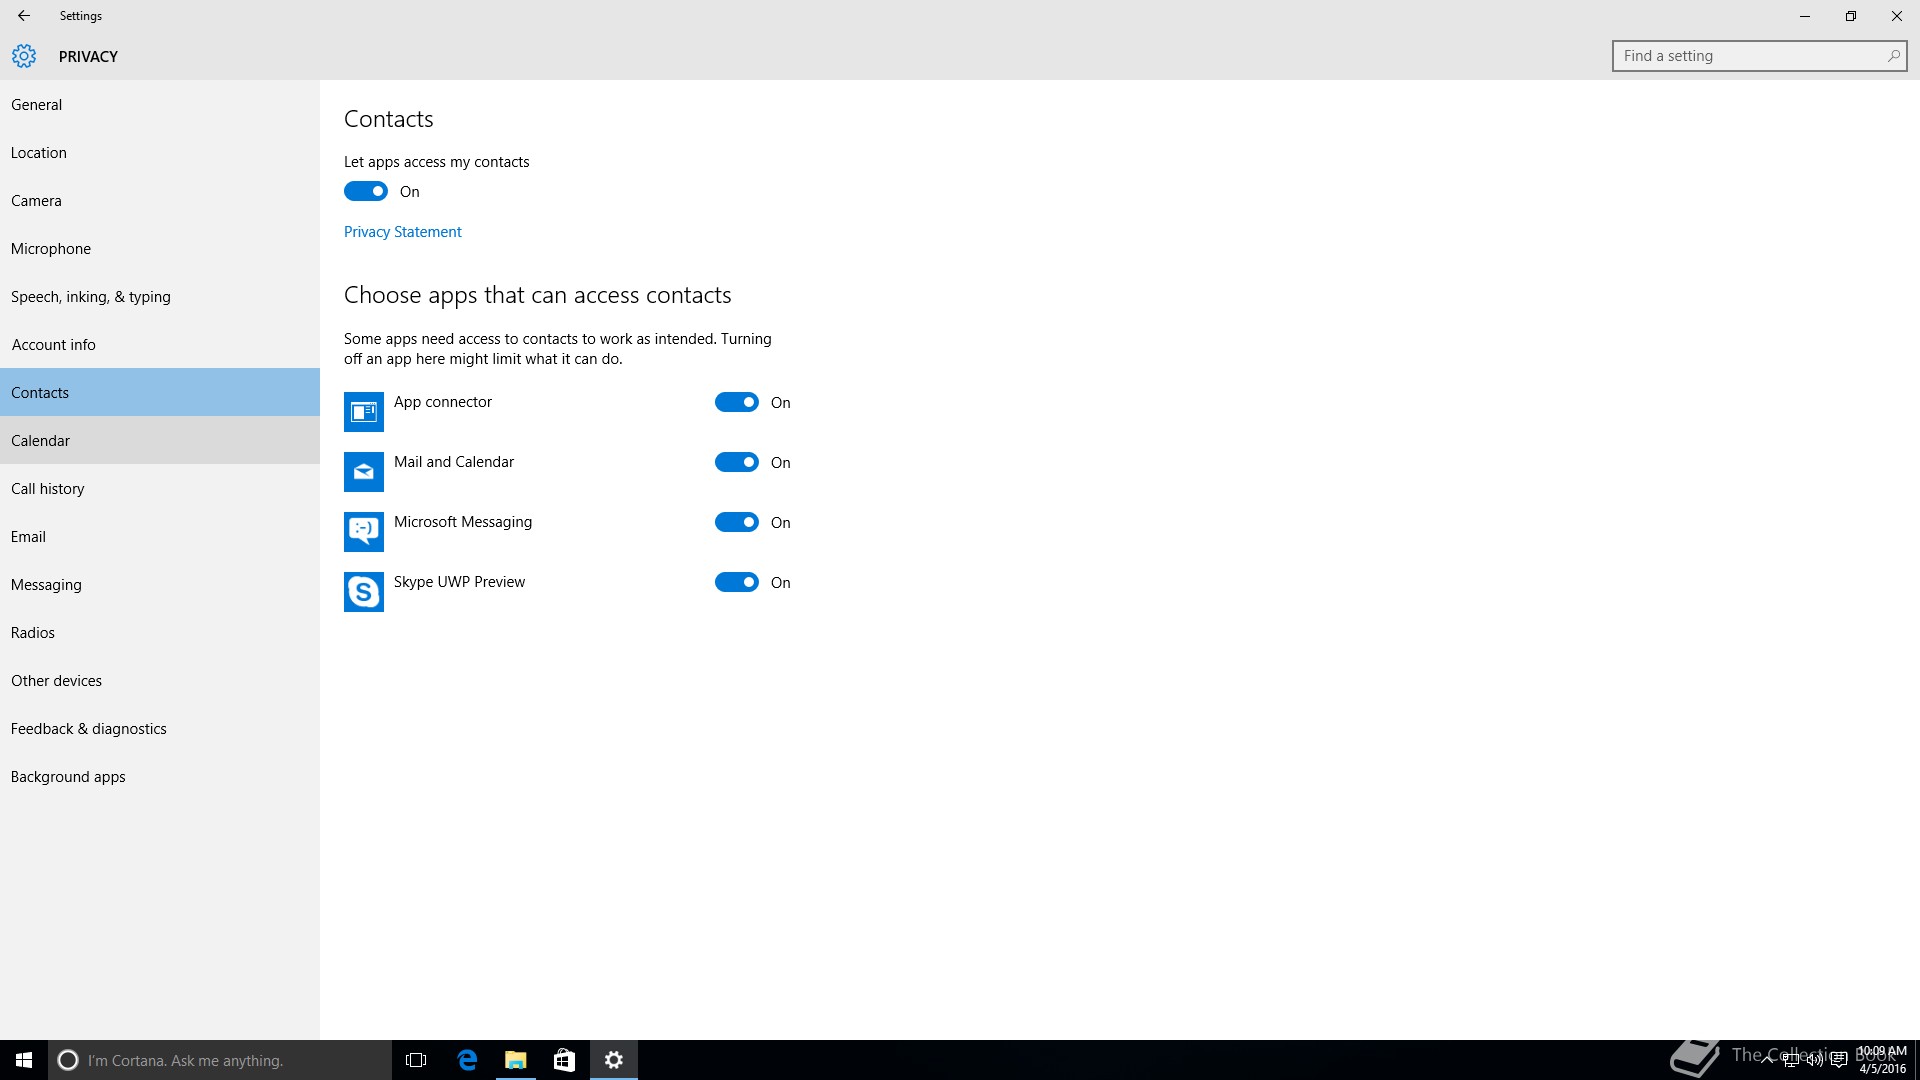Select Messaging in the sidebar
Viewport: 1920px width, 1080px height.
(x=160, y=584)
